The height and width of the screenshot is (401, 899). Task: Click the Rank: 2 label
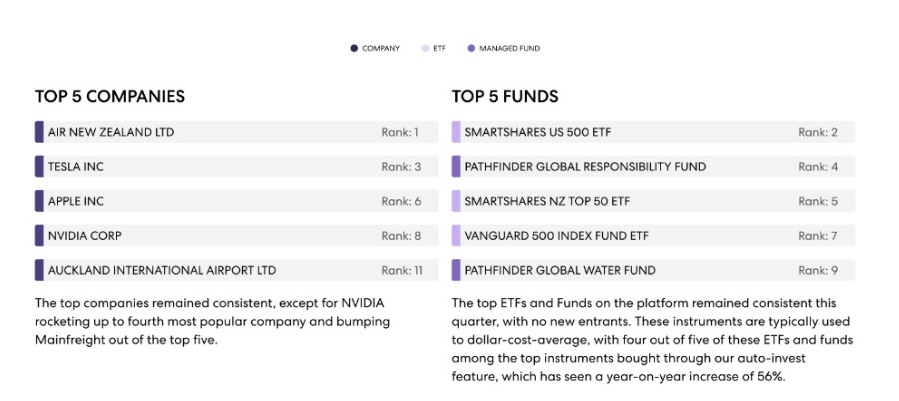817,132
